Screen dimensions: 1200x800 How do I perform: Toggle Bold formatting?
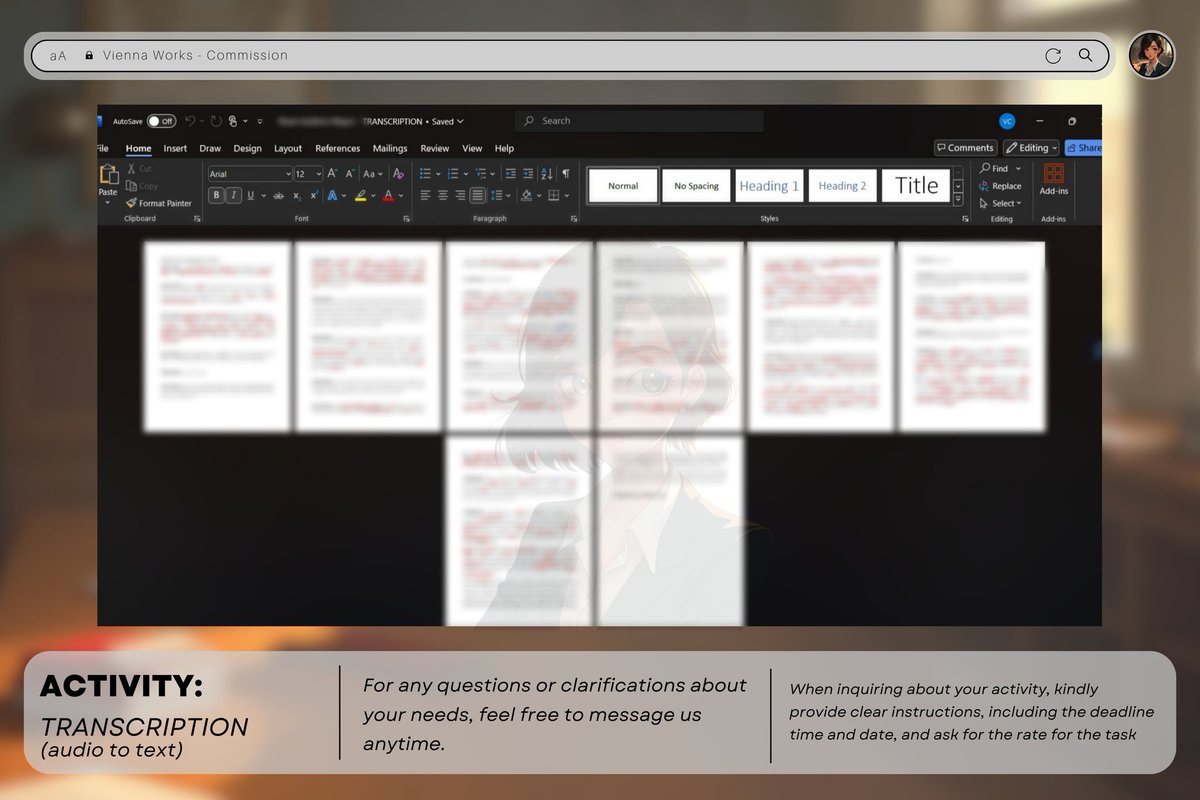[216, 196]
